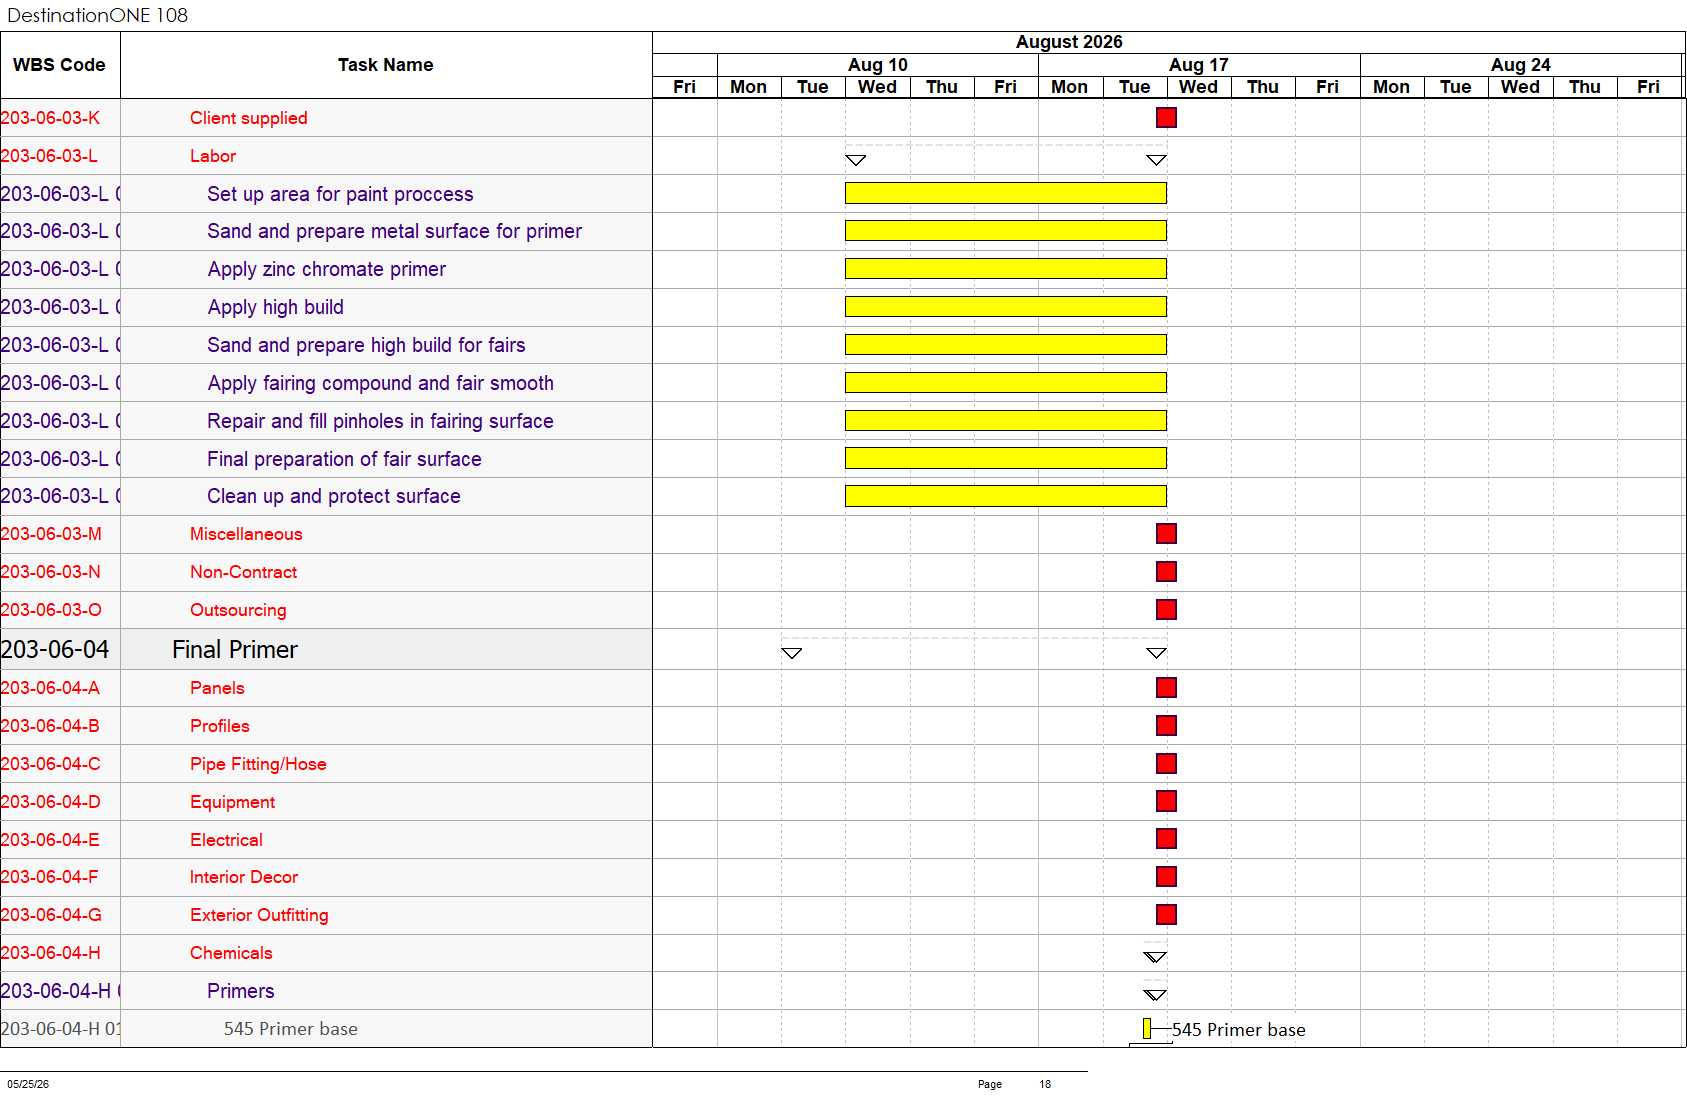Click the Final Primer summary start triangle
This screenshot has width=1687, height=1097.
pyautogui.click(x=792, y=653)
